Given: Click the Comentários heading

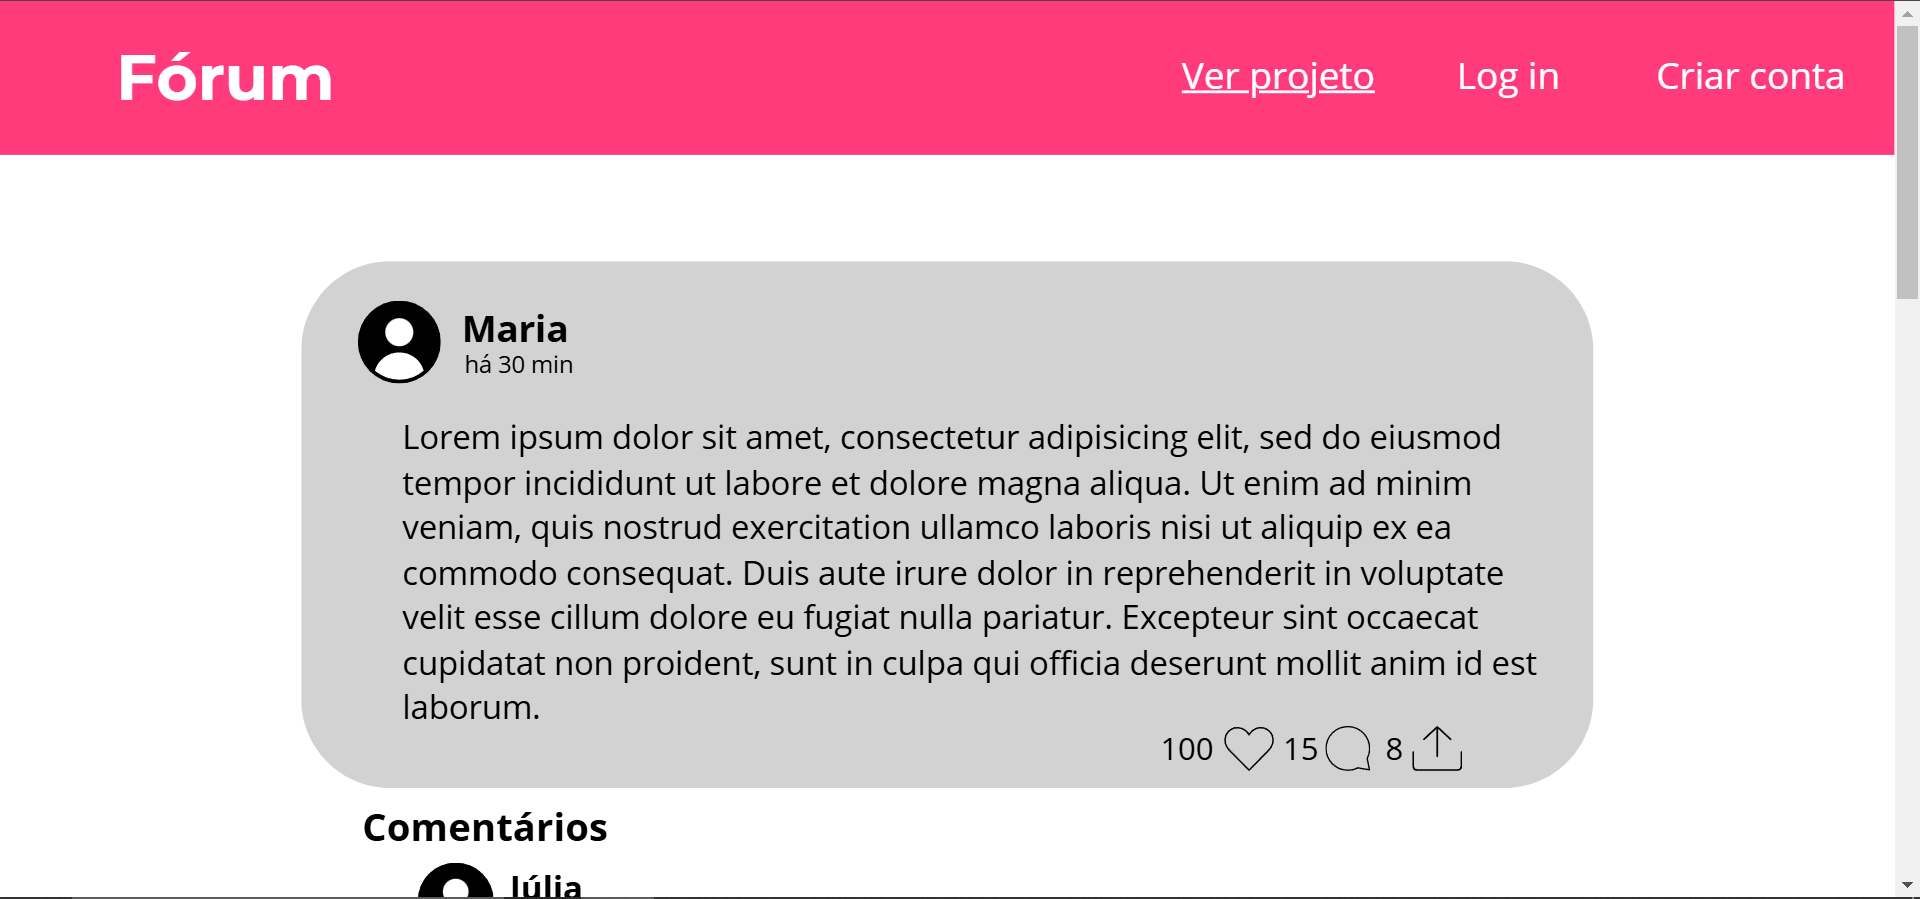Looking at the screenshot, I should [x=485, y=828].
